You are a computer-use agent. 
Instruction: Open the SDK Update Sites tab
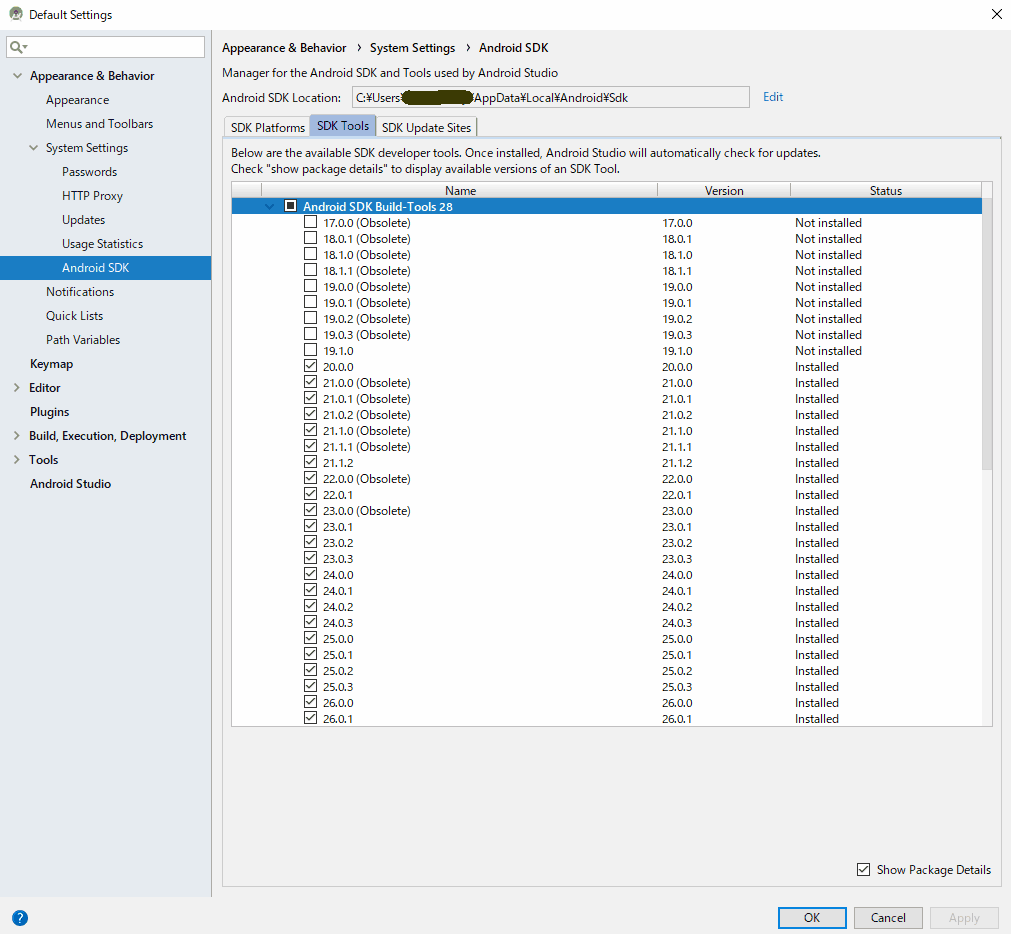tap(427, 127)
